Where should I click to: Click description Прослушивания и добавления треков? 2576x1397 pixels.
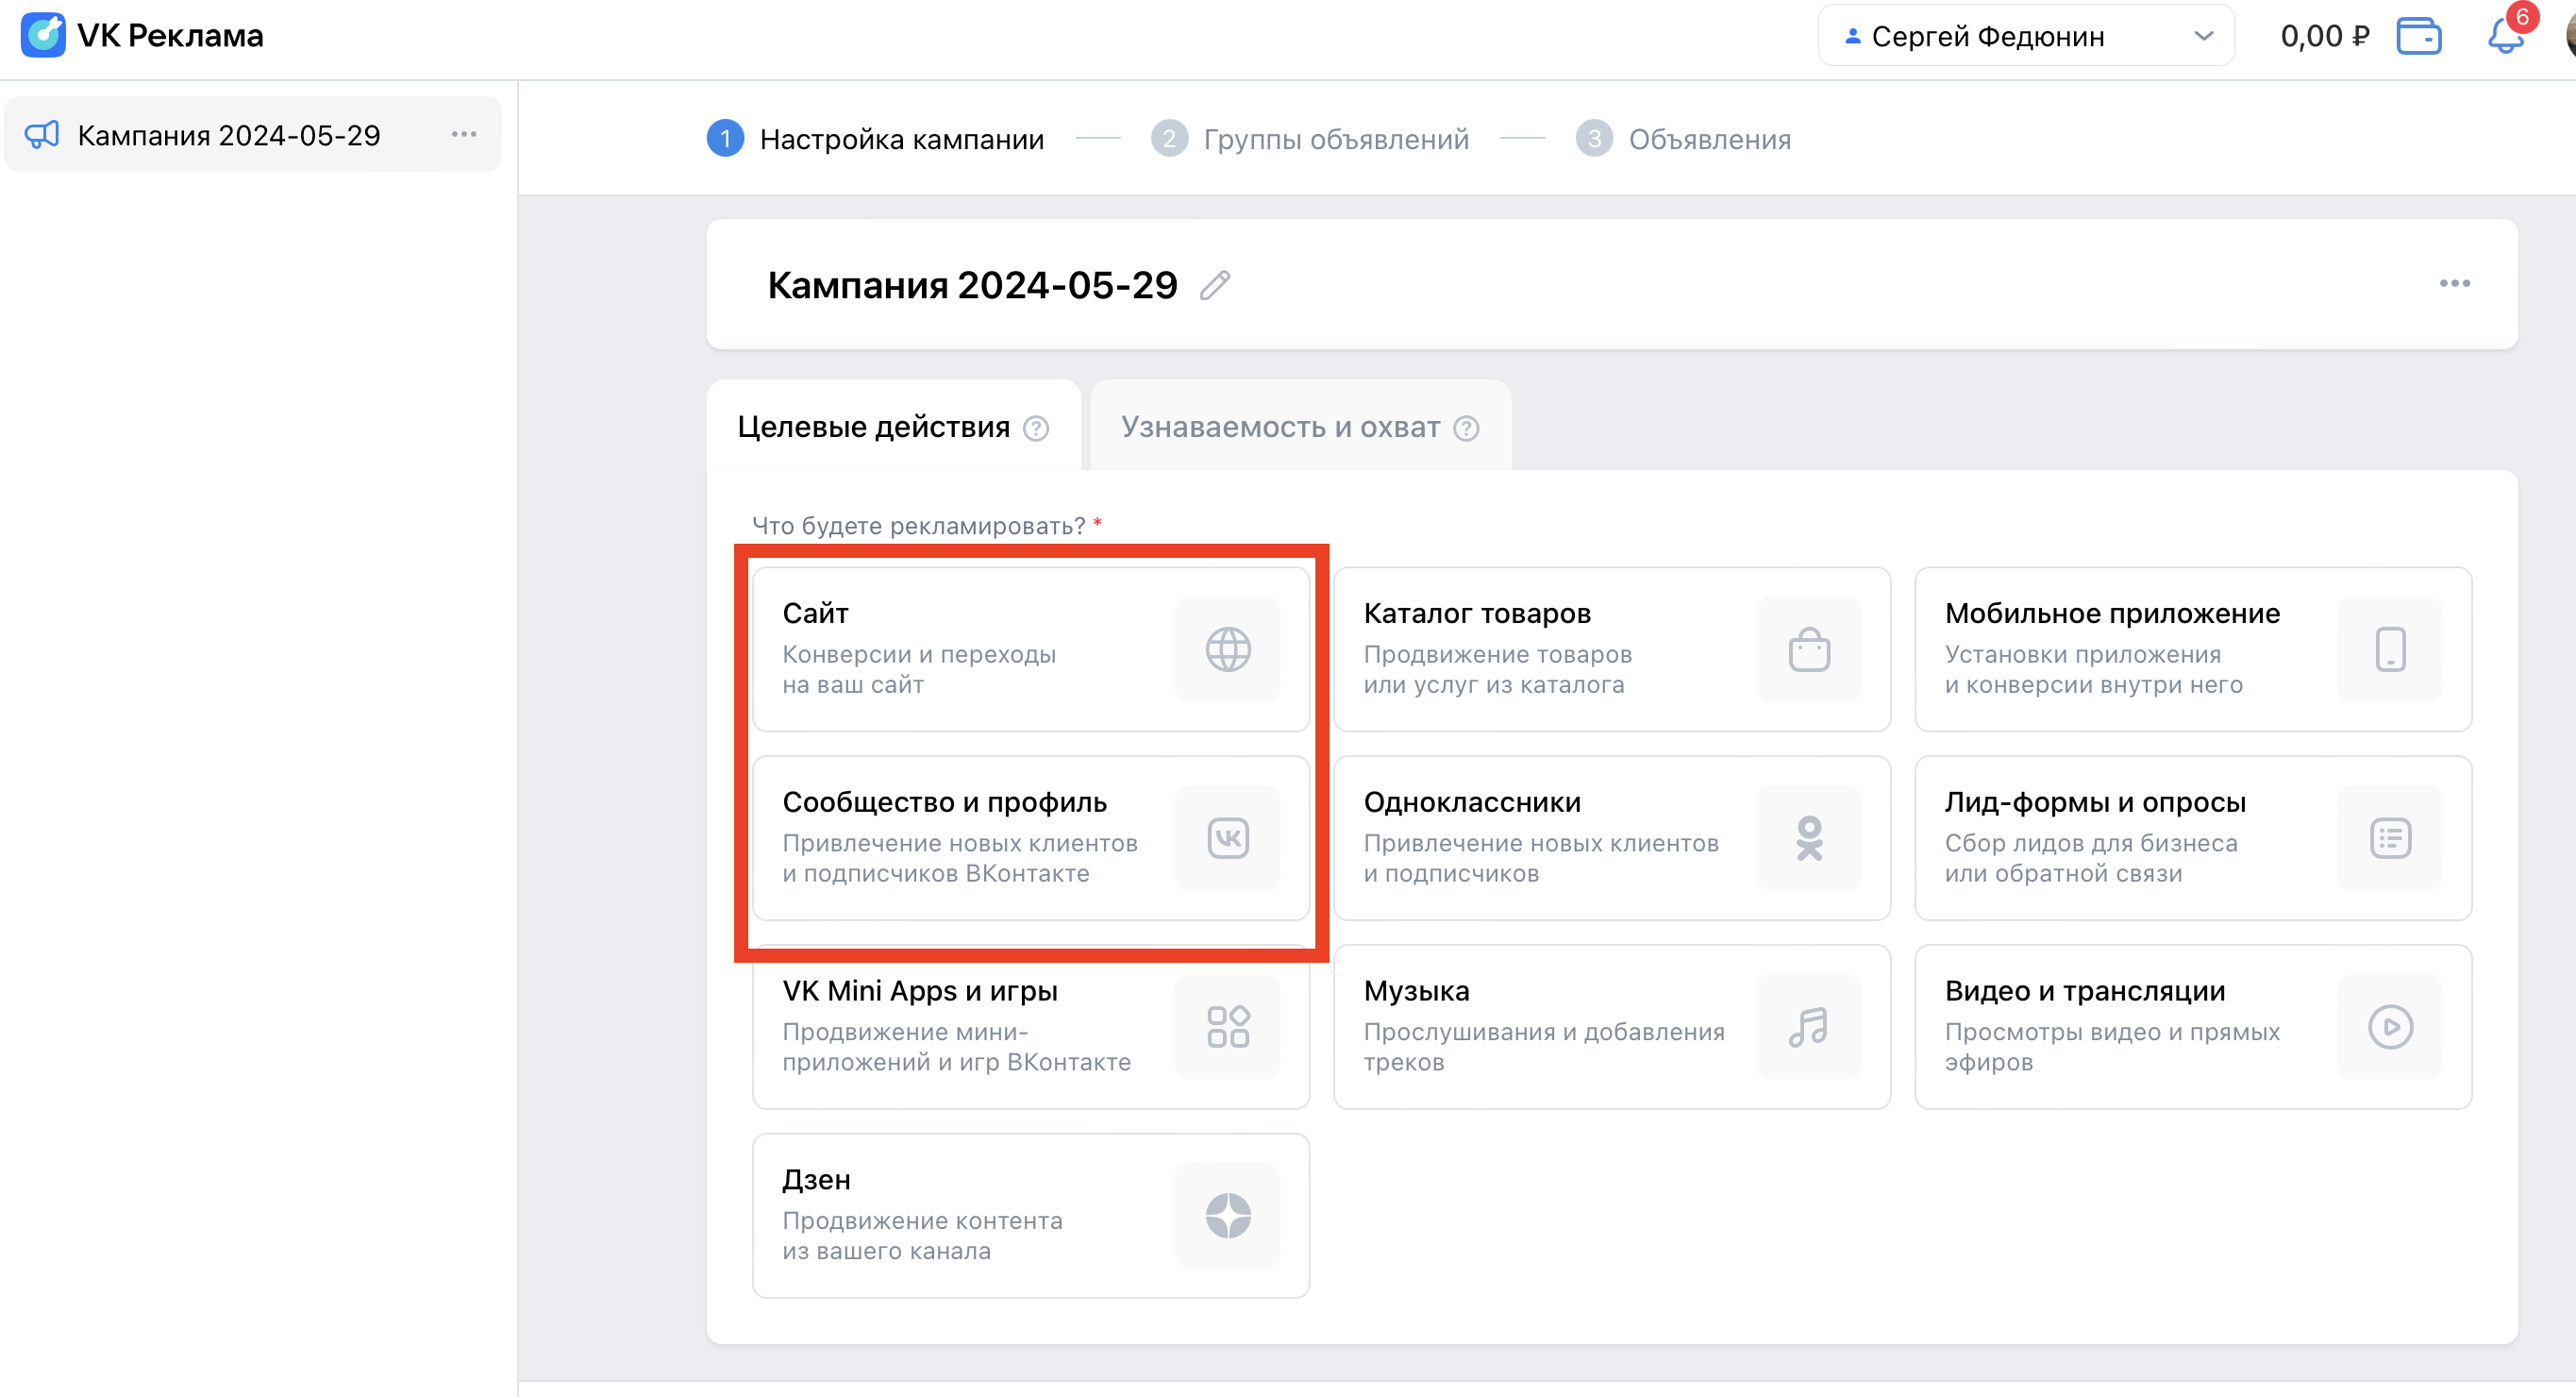click(1544, 1047)
